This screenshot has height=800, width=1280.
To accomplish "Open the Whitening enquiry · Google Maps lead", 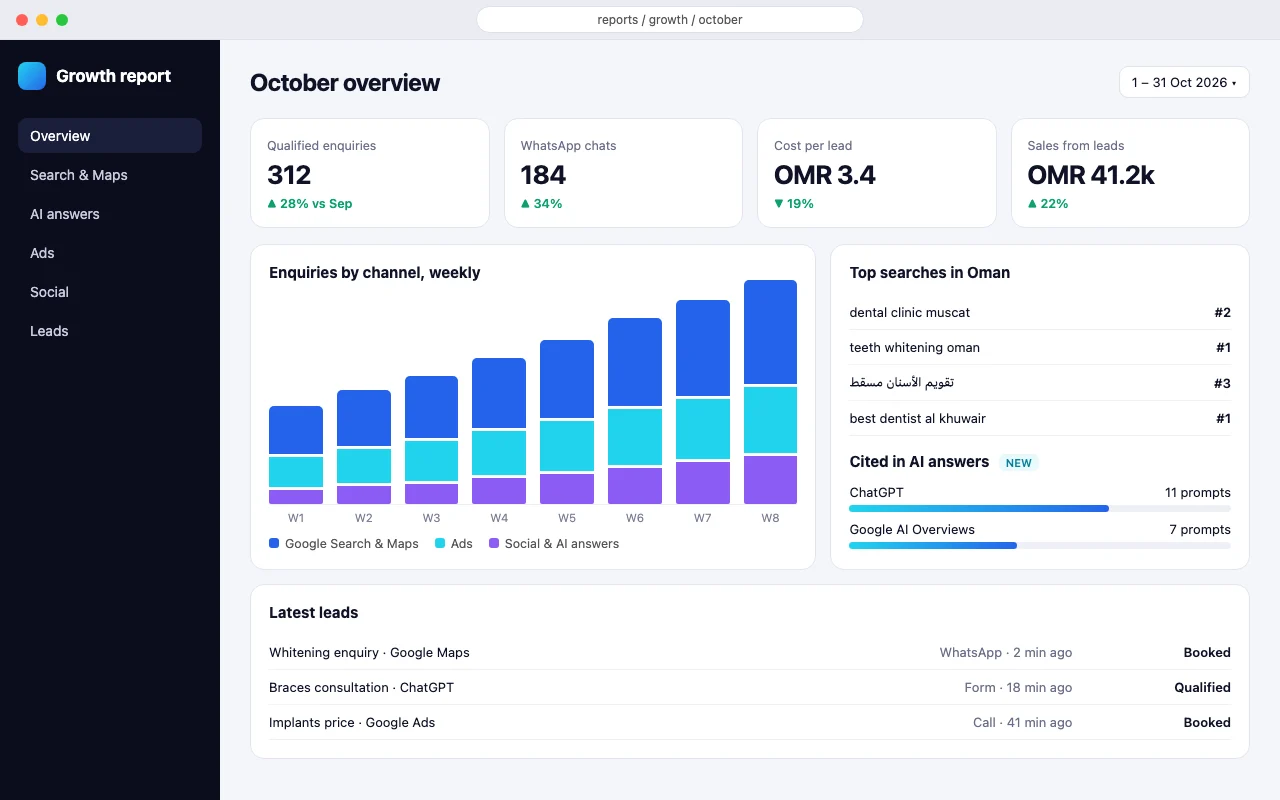I will 750,652.
